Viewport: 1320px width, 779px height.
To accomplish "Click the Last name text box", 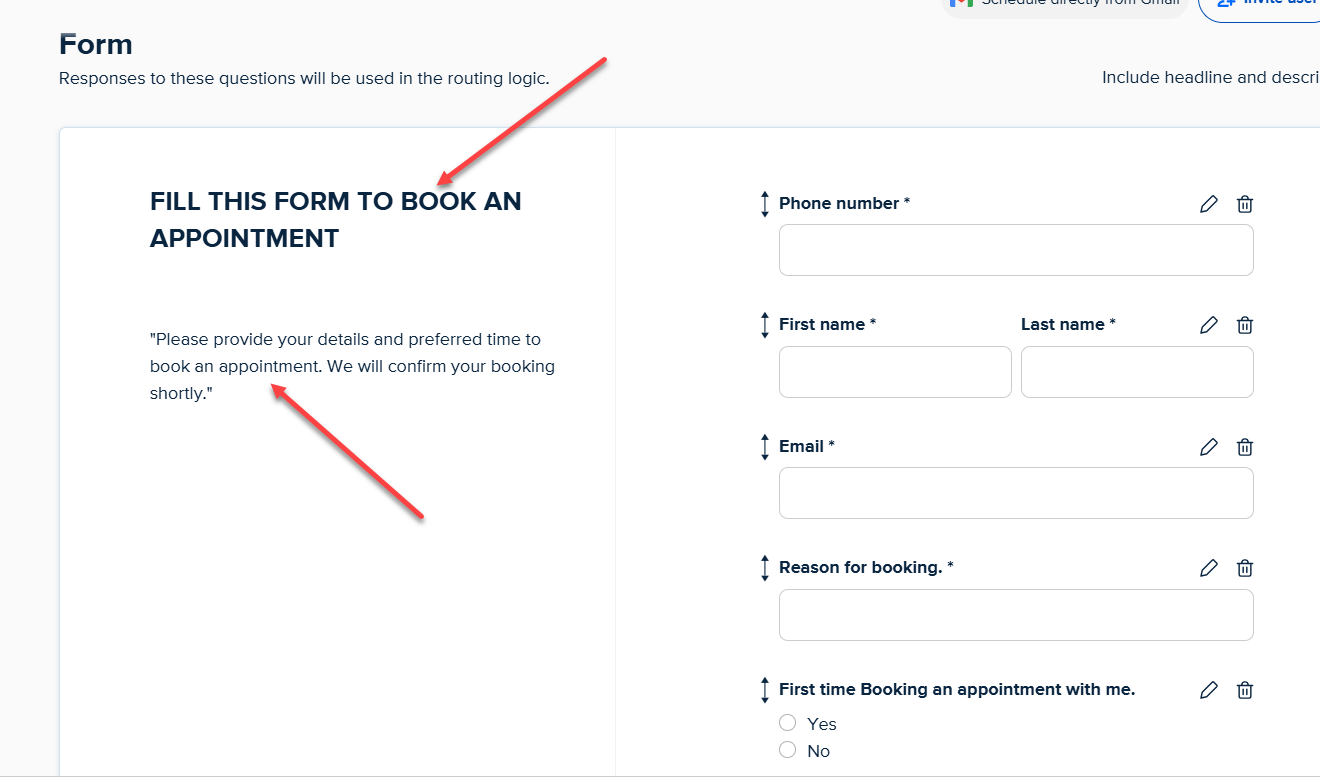I will coord(1136,372).
